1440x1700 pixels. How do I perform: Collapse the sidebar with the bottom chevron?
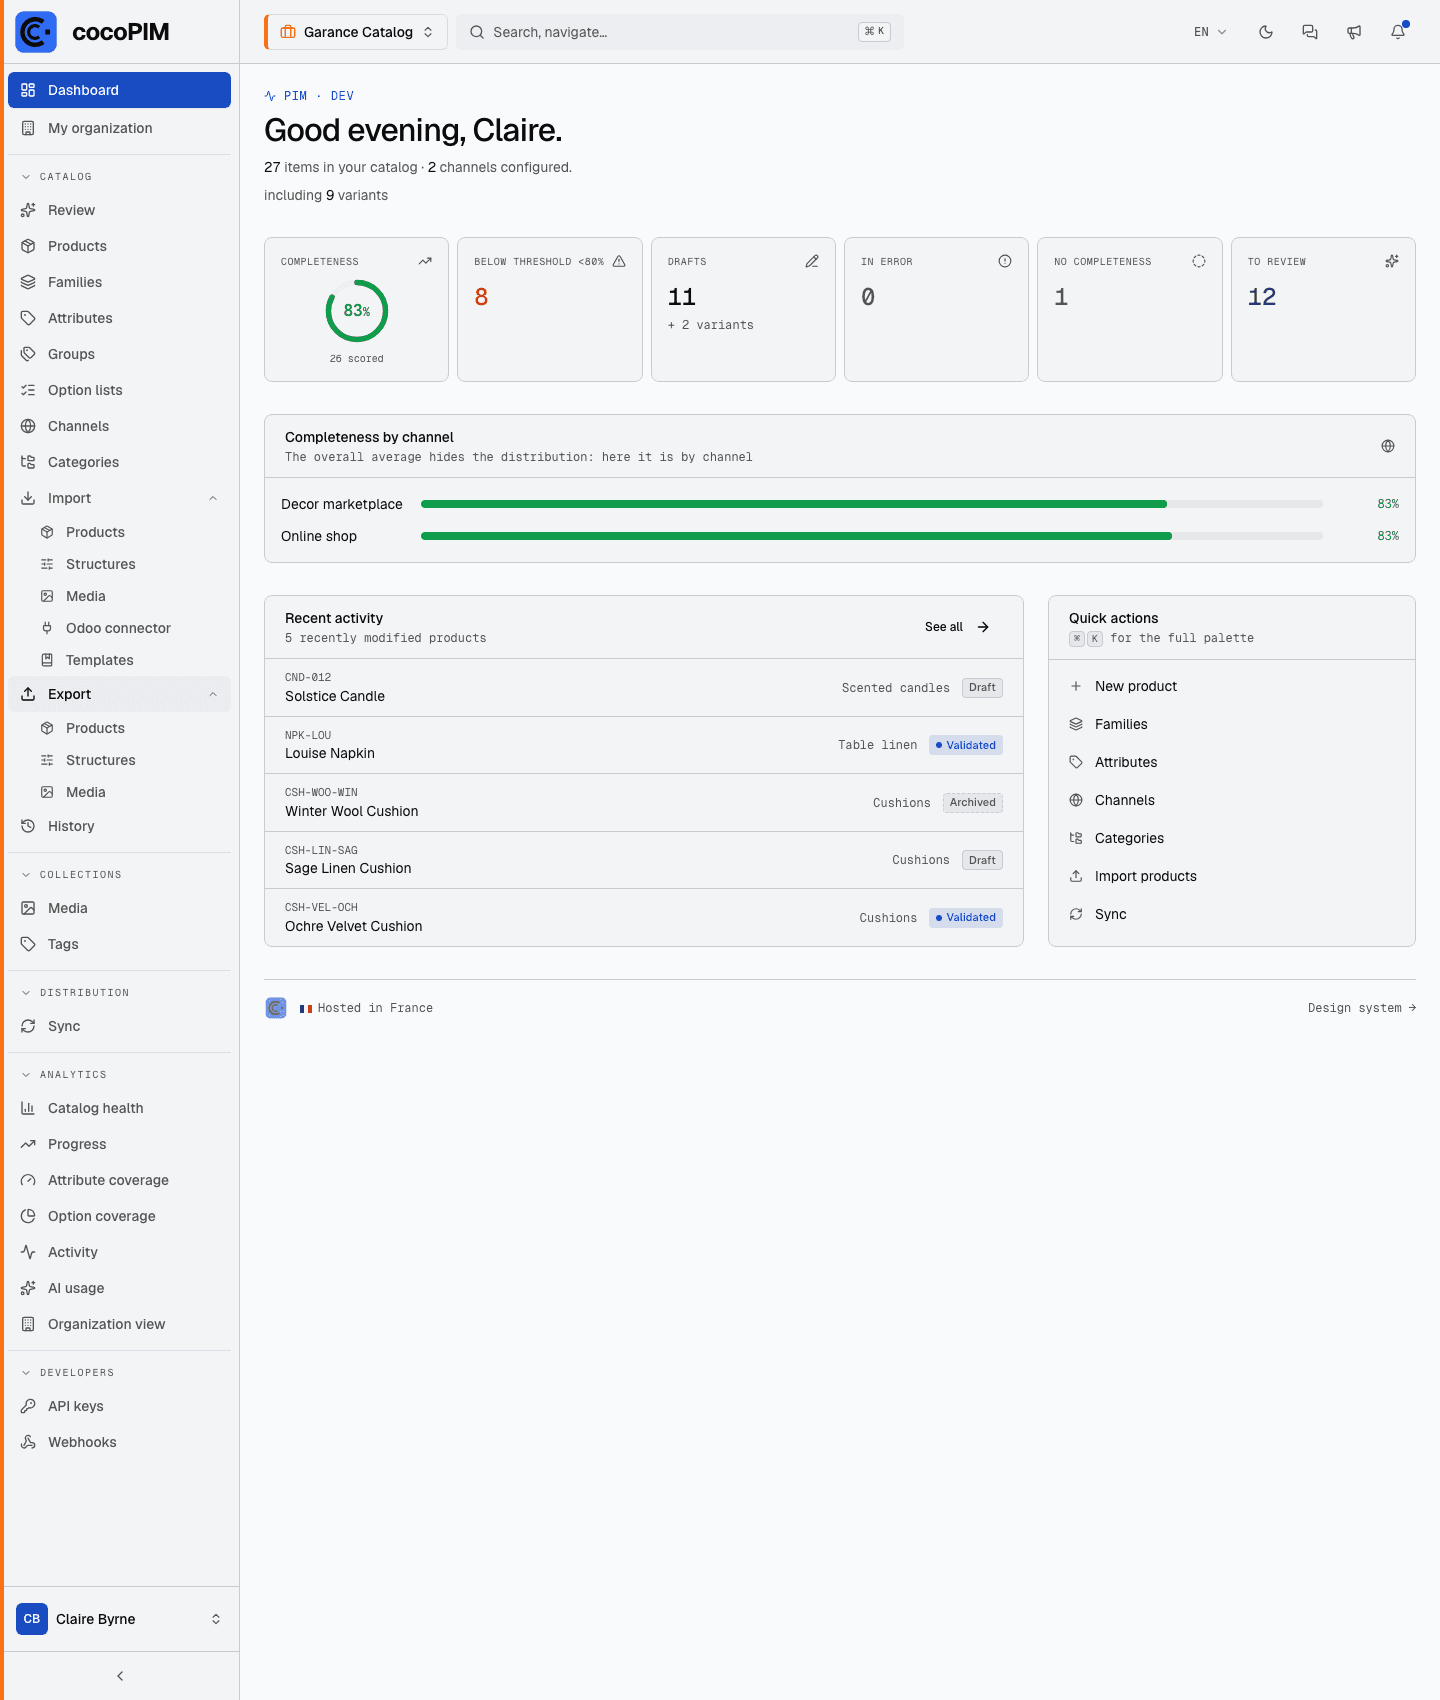click(x=120, y=1676)
